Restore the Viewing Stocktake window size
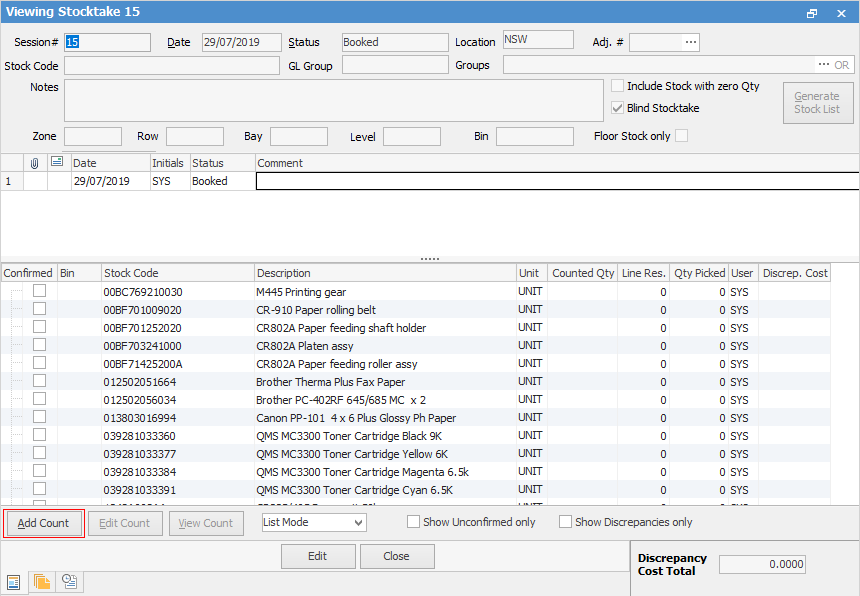The height and width of the screenshot is (596, 860). 812,13
